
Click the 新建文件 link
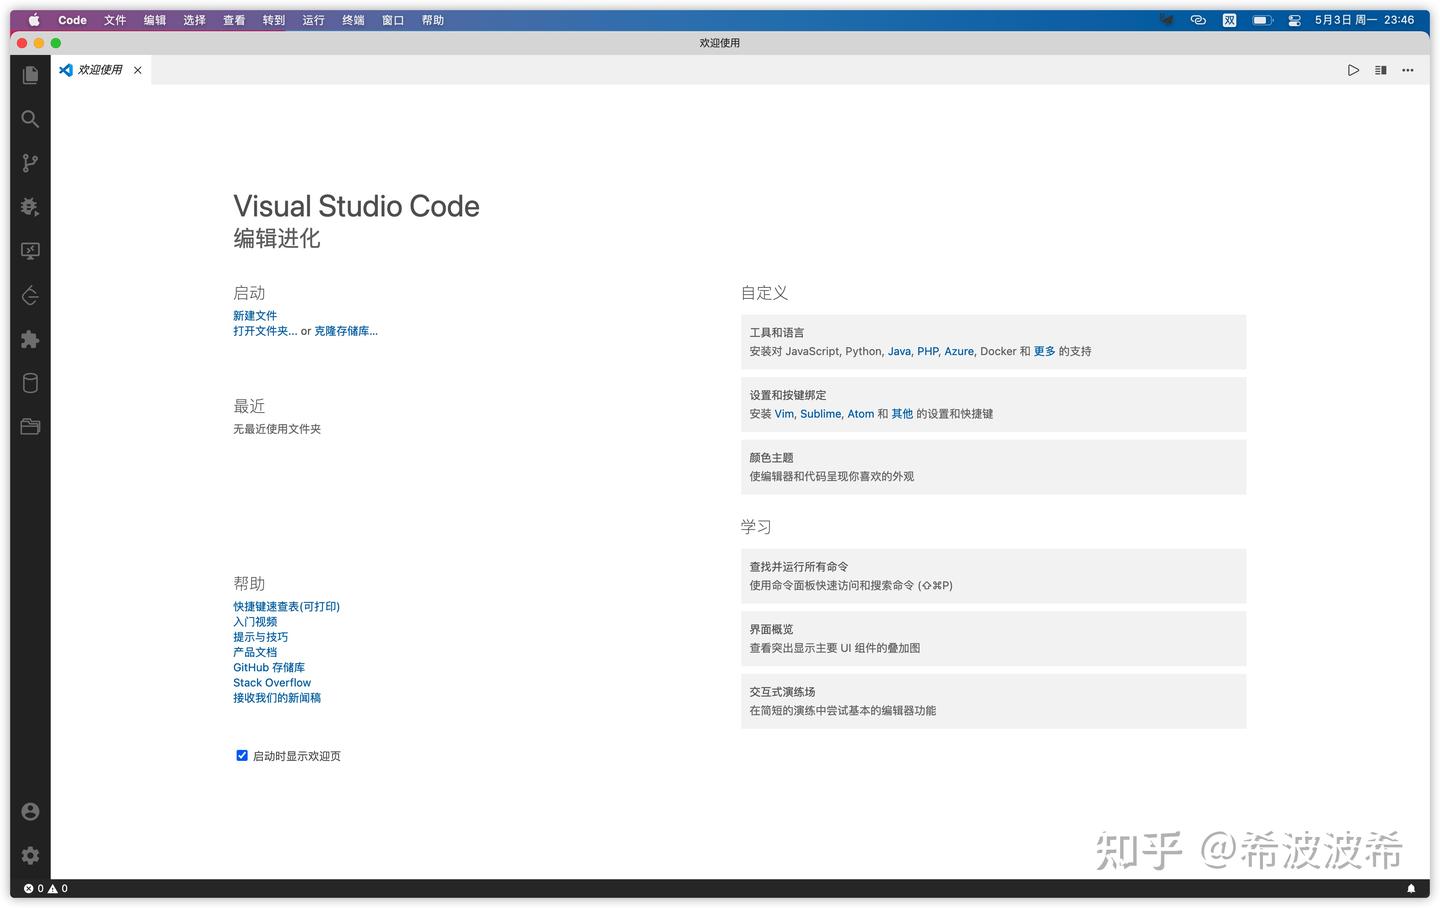click(x=255, y=315)
